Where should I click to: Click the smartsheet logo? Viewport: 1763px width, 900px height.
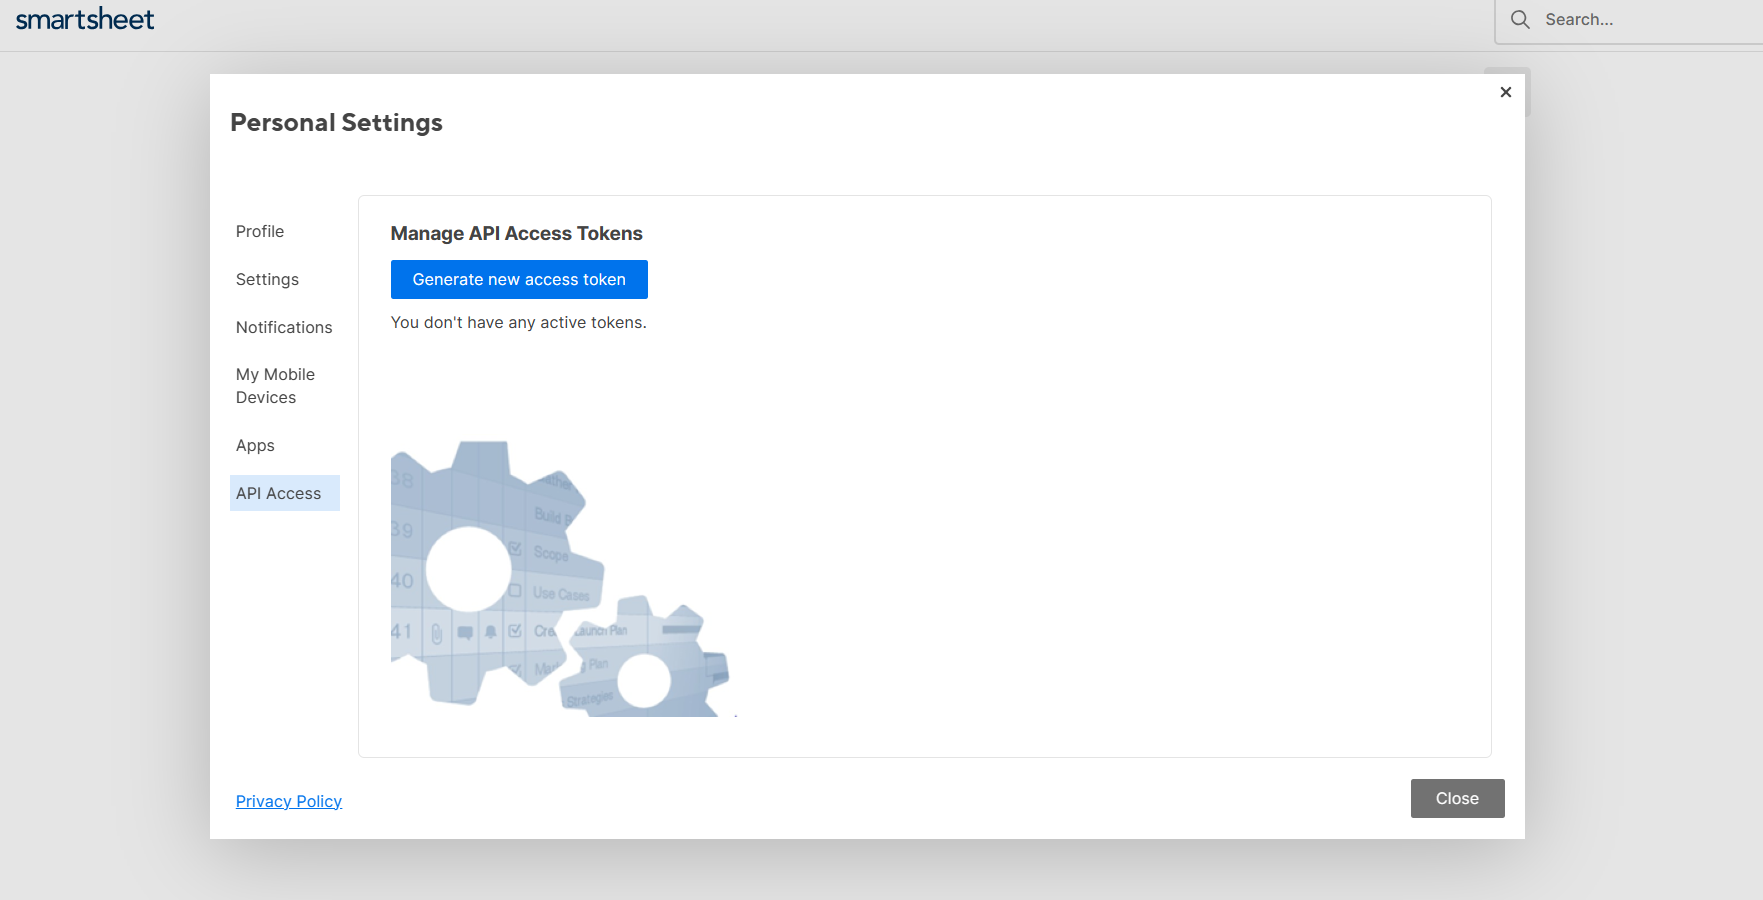point(85,20)
